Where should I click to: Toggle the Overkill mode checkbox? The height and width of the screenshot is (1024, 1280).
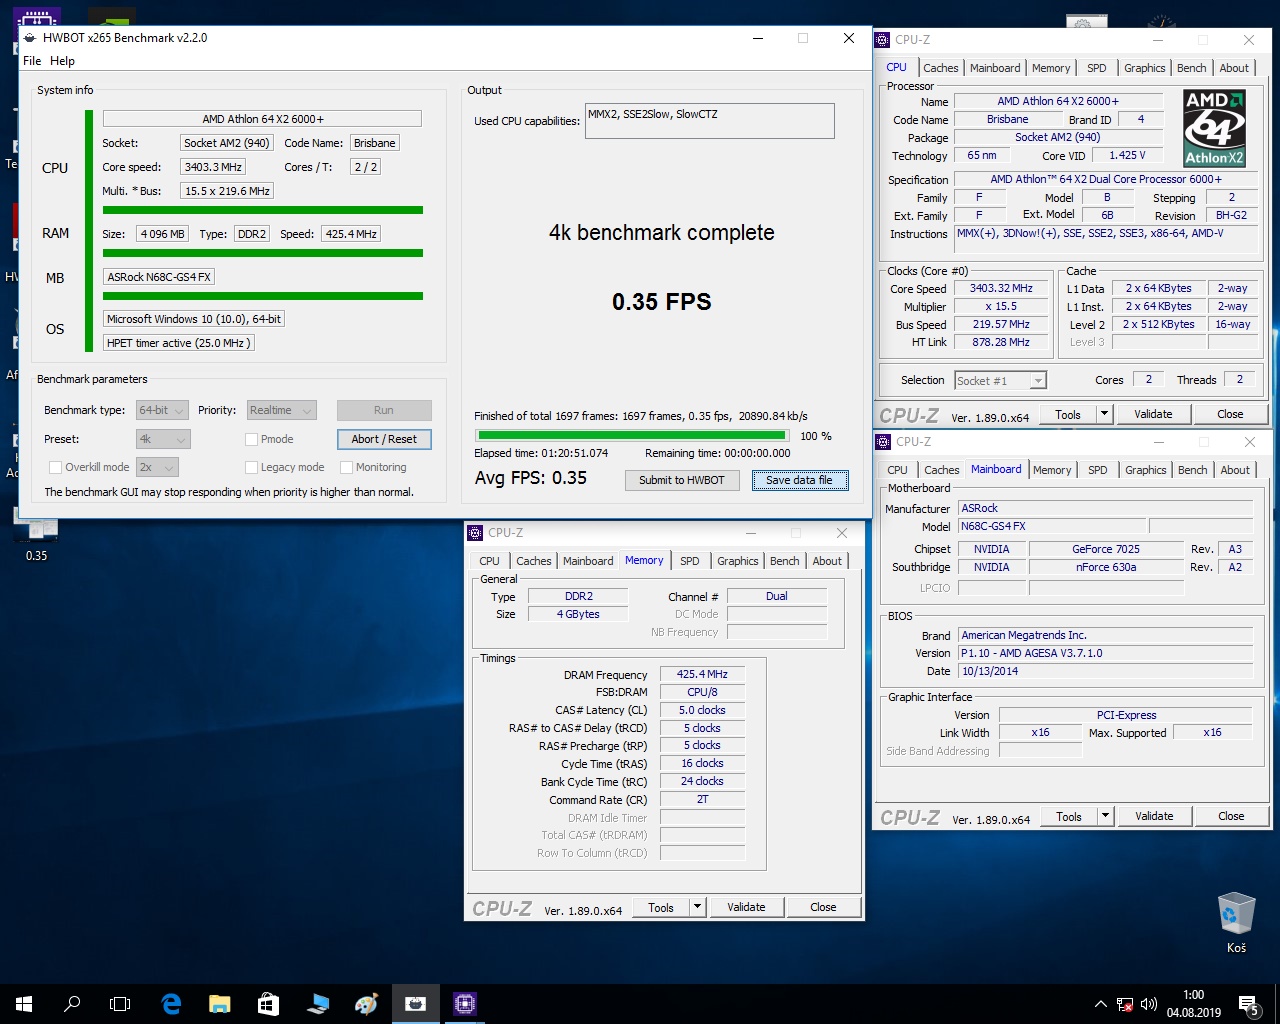[x=55, y=467]
